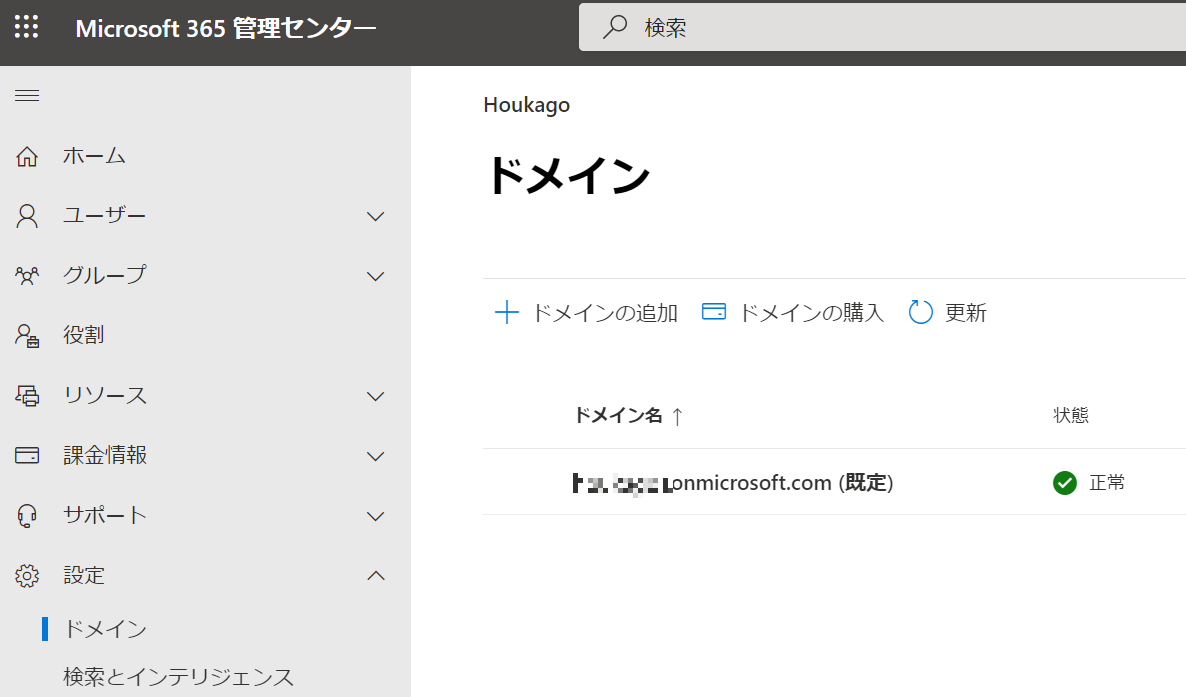Screen dimensions: 1186x697
Task: Click the 状態 column header
Action: [x=1070, y=415]
